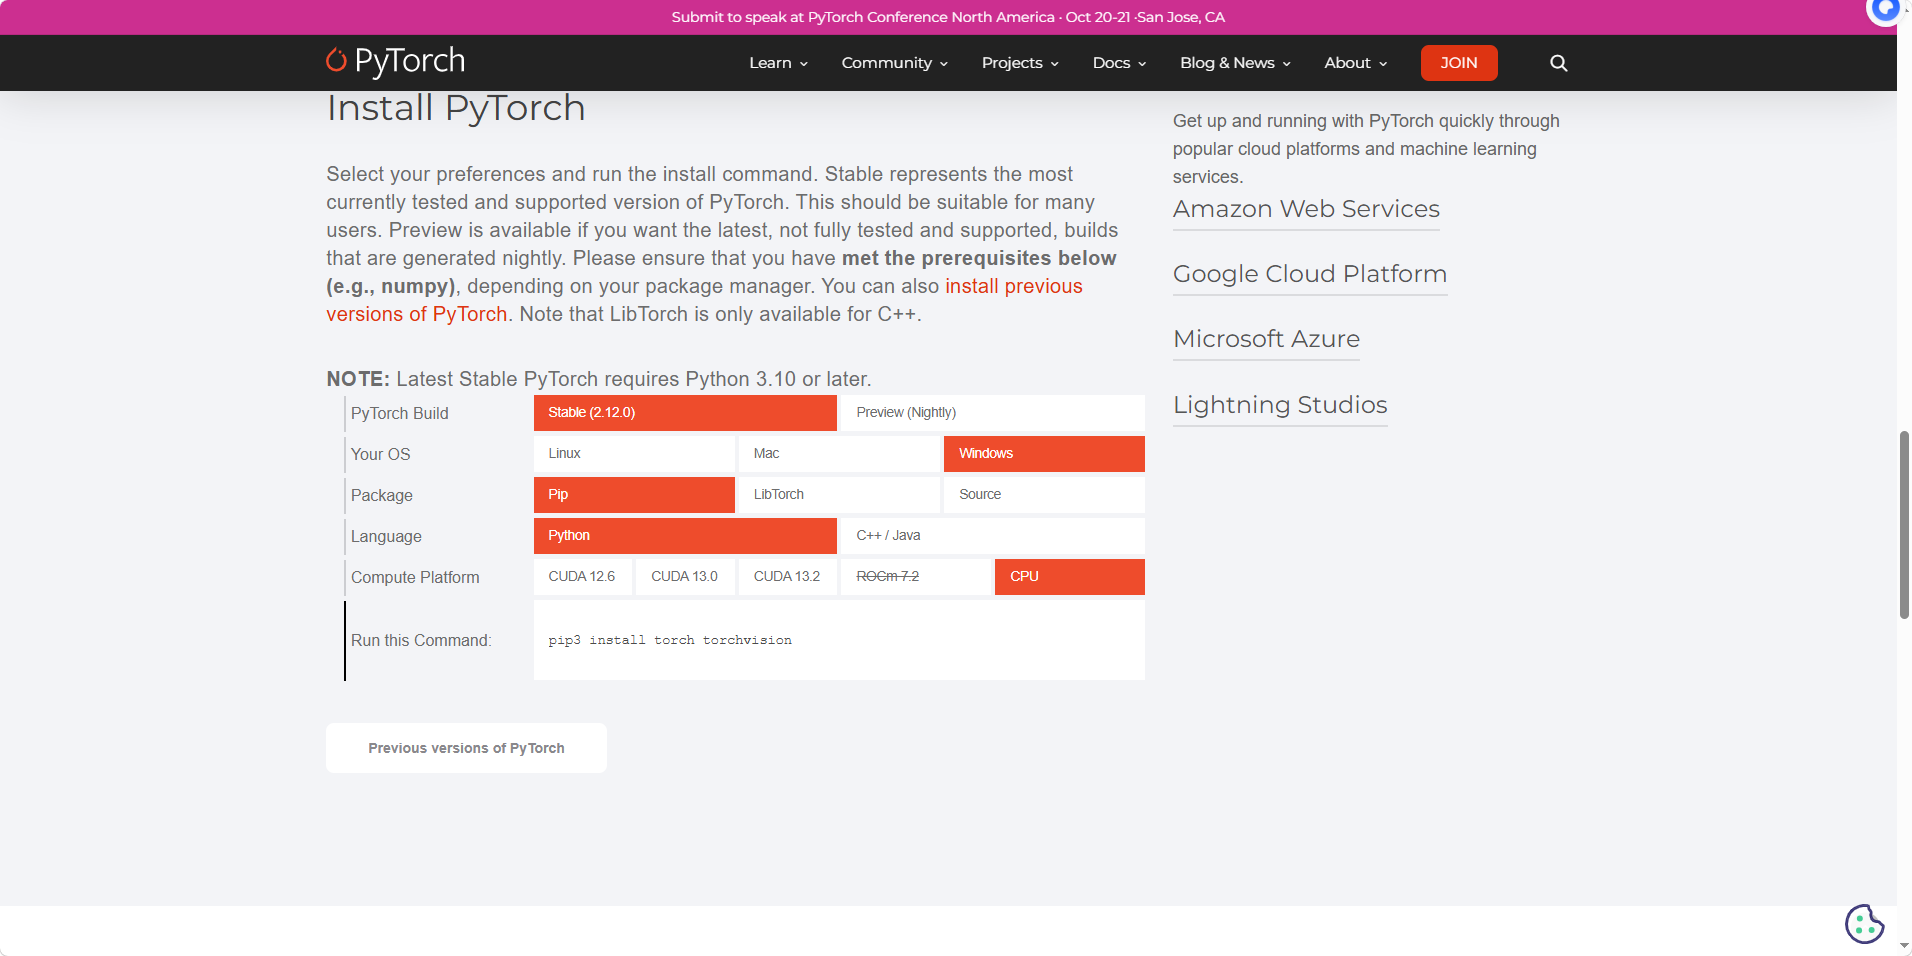Open the Microsoft Azure link
1912x956 pixels.
[1266, 339]
